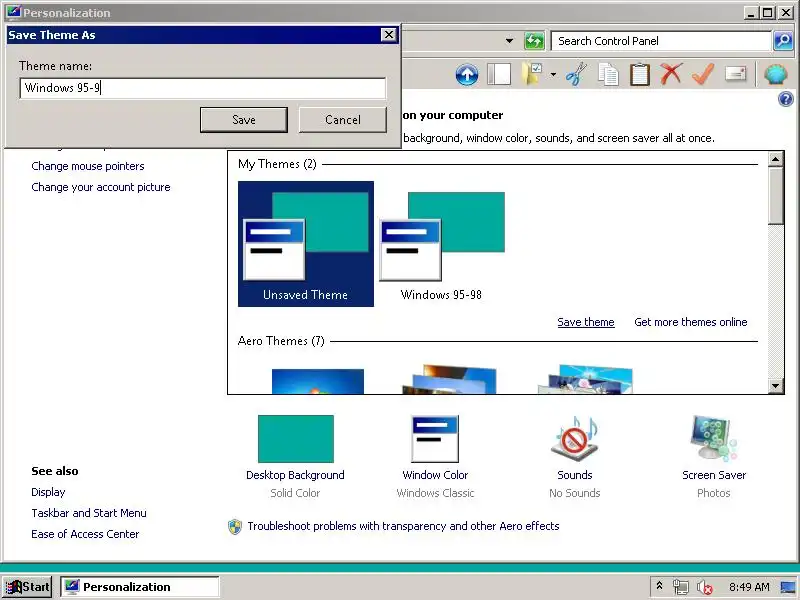
Task: Click the theme list scroll down arrow
Action: [776, 386]
